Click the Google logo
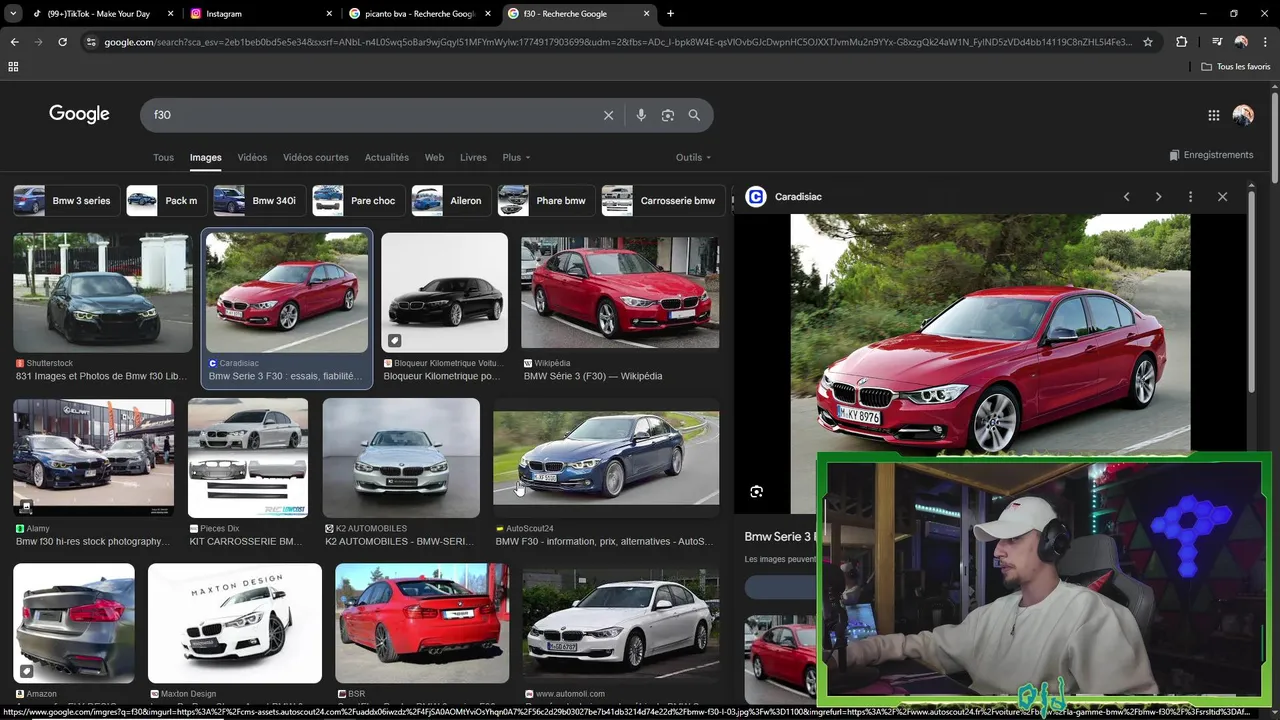Screen dimensions: 1280x720 [79, 114]
